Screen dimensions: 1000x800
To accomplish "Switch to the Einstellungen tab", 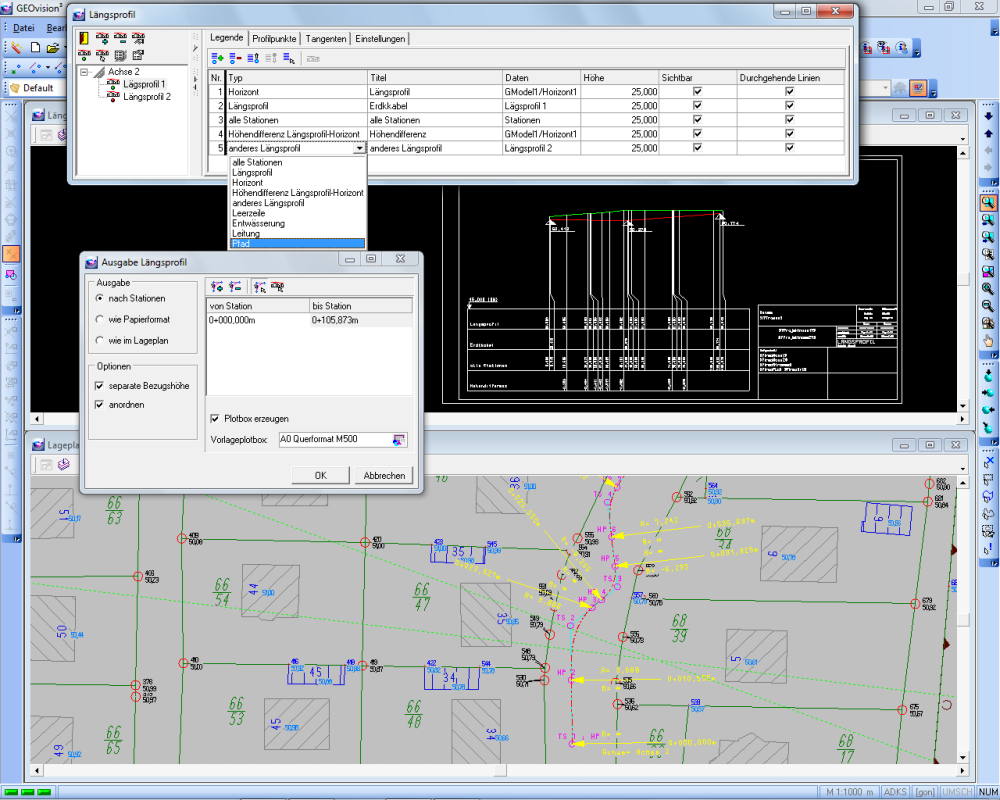I will click(x=380, y=39).
